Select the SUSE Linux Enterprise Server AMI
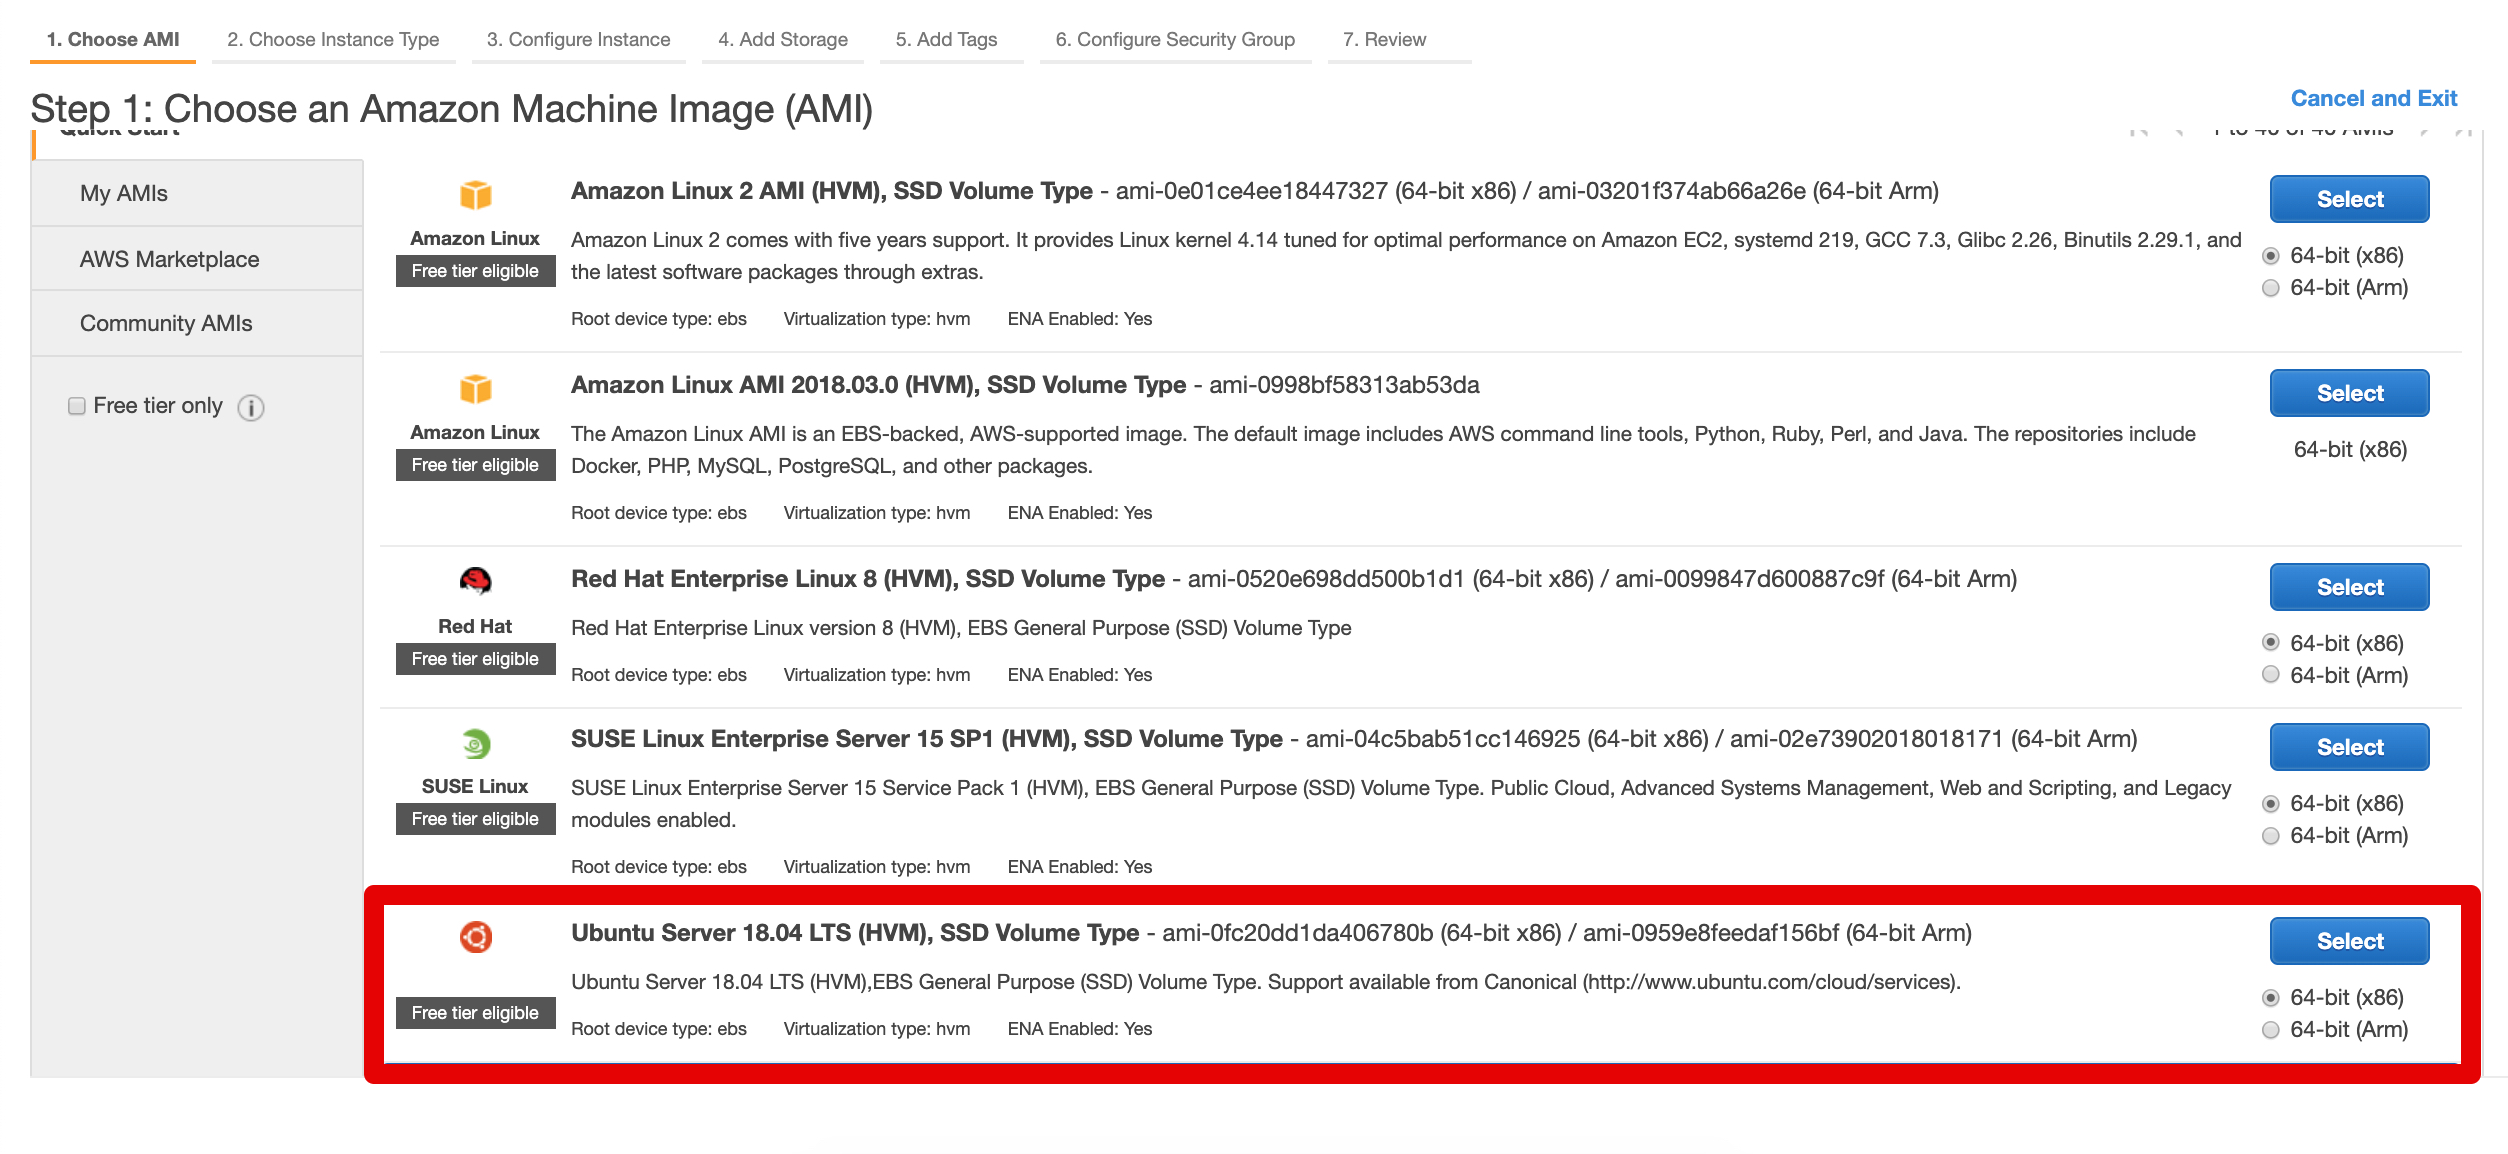The image size is (2508, 1154). point(2348,747)
